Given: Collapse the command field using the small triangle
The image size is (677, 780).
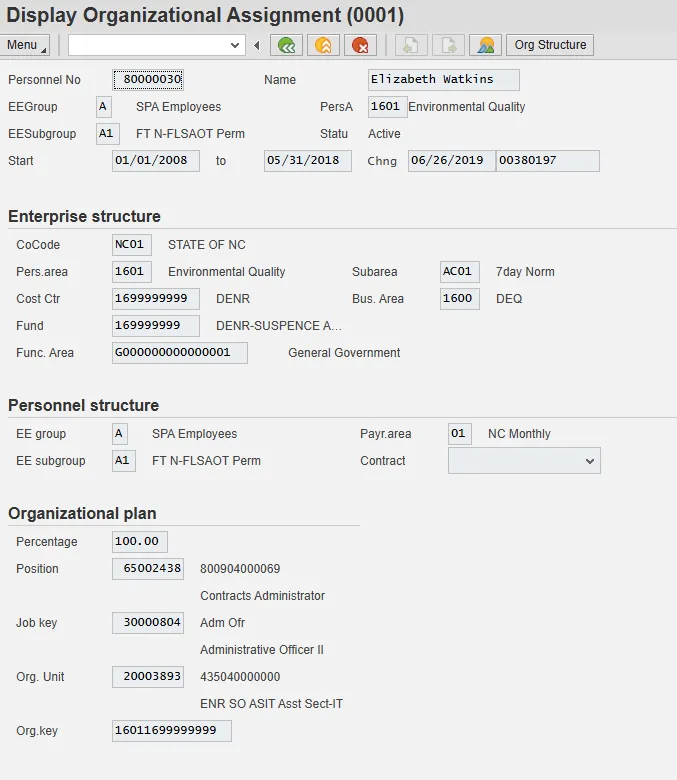Looking at the screenshot, I should (257, 45).
